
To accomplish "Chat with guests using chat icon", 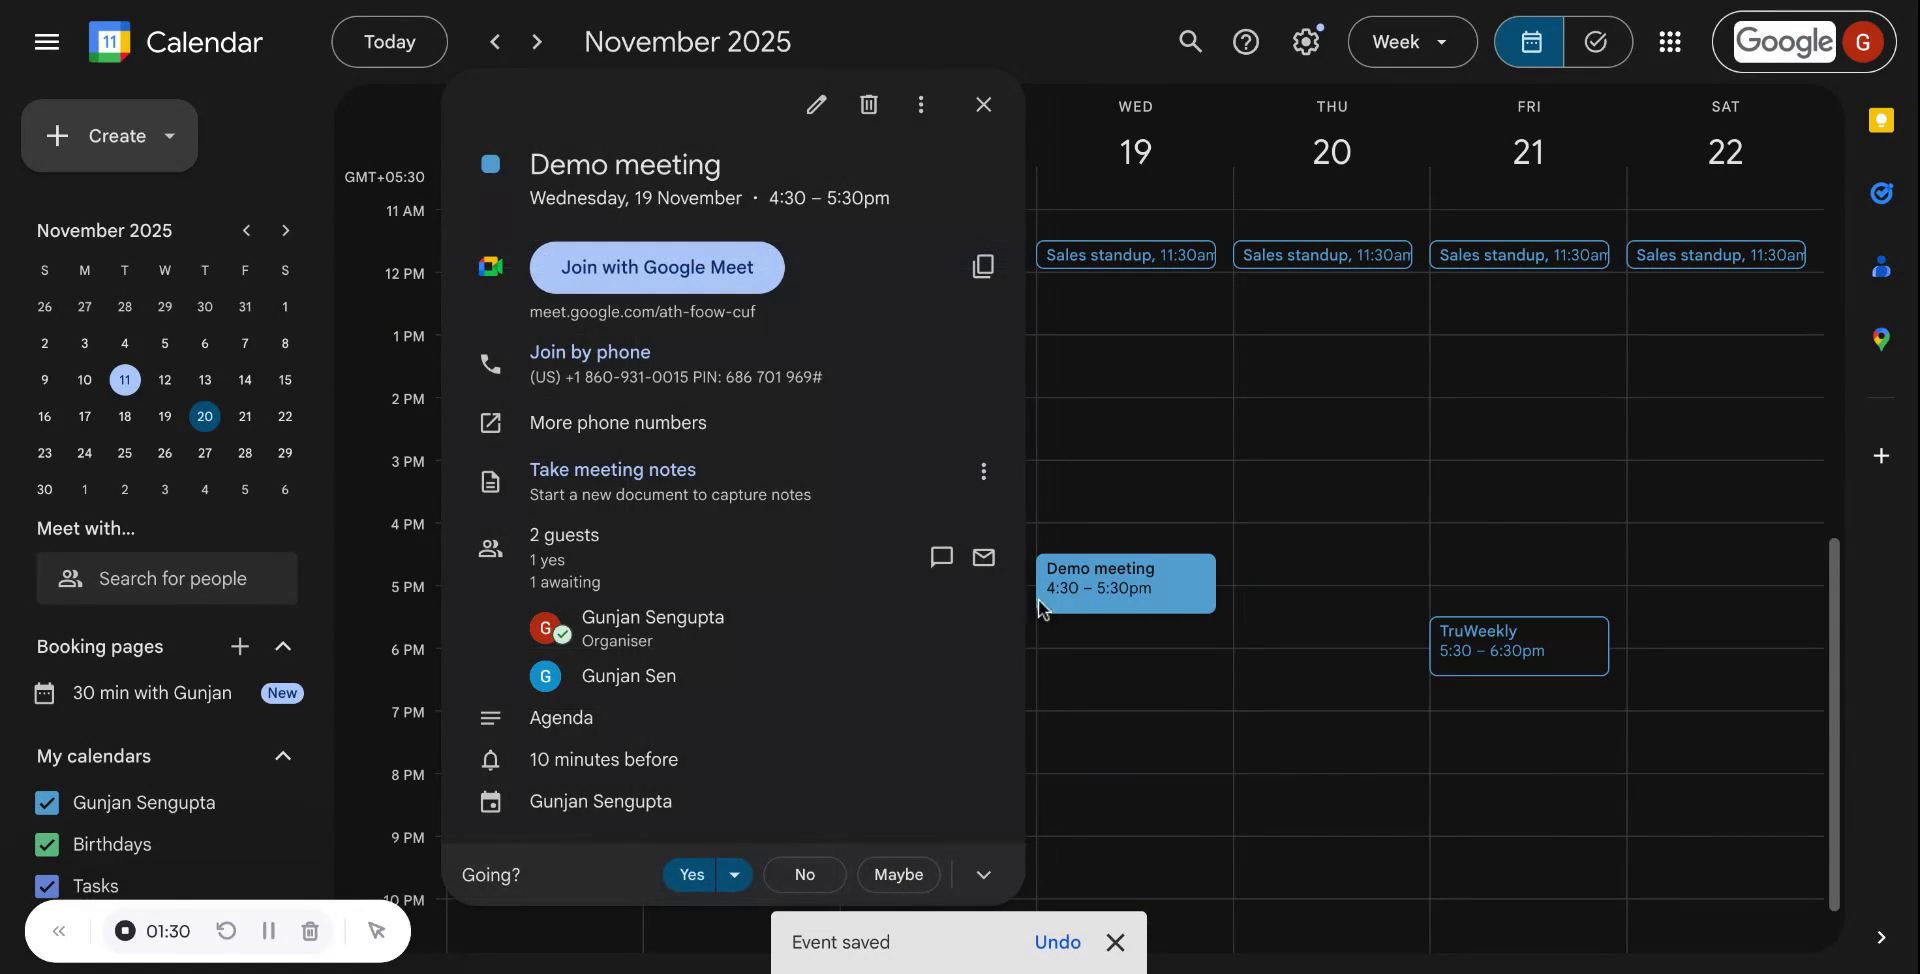I will point(940,557).
